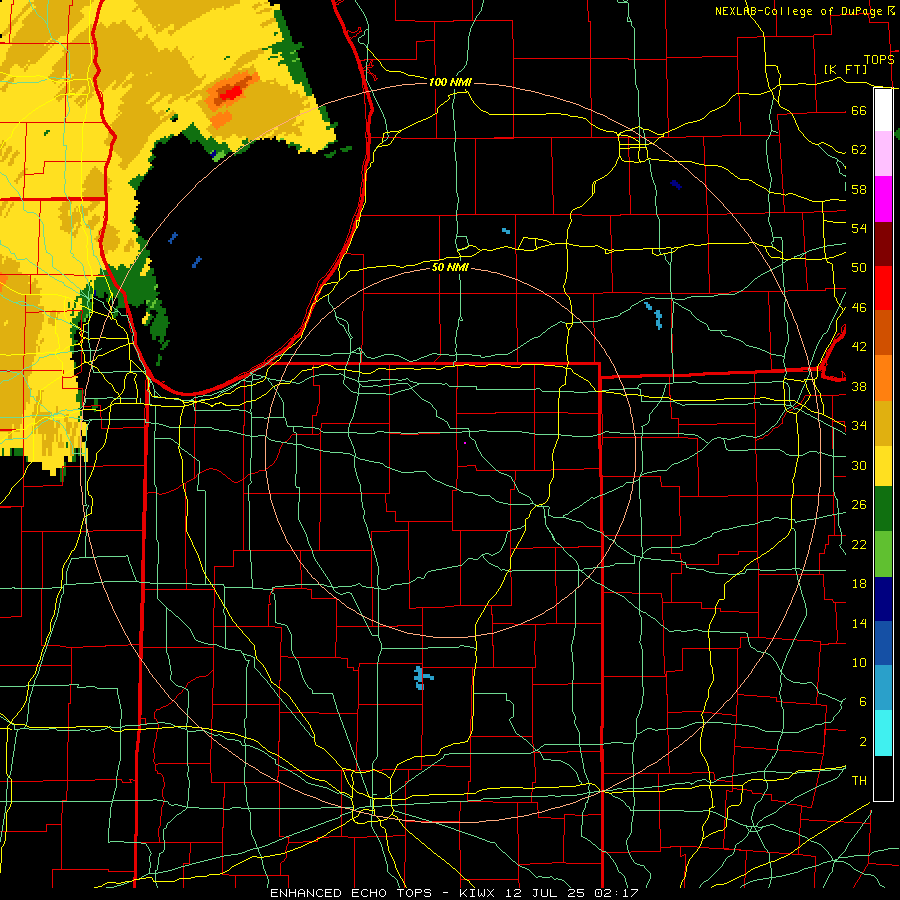The image size is (900, 900).
Task: Click the 26 legend value
Action: point(859,505)
